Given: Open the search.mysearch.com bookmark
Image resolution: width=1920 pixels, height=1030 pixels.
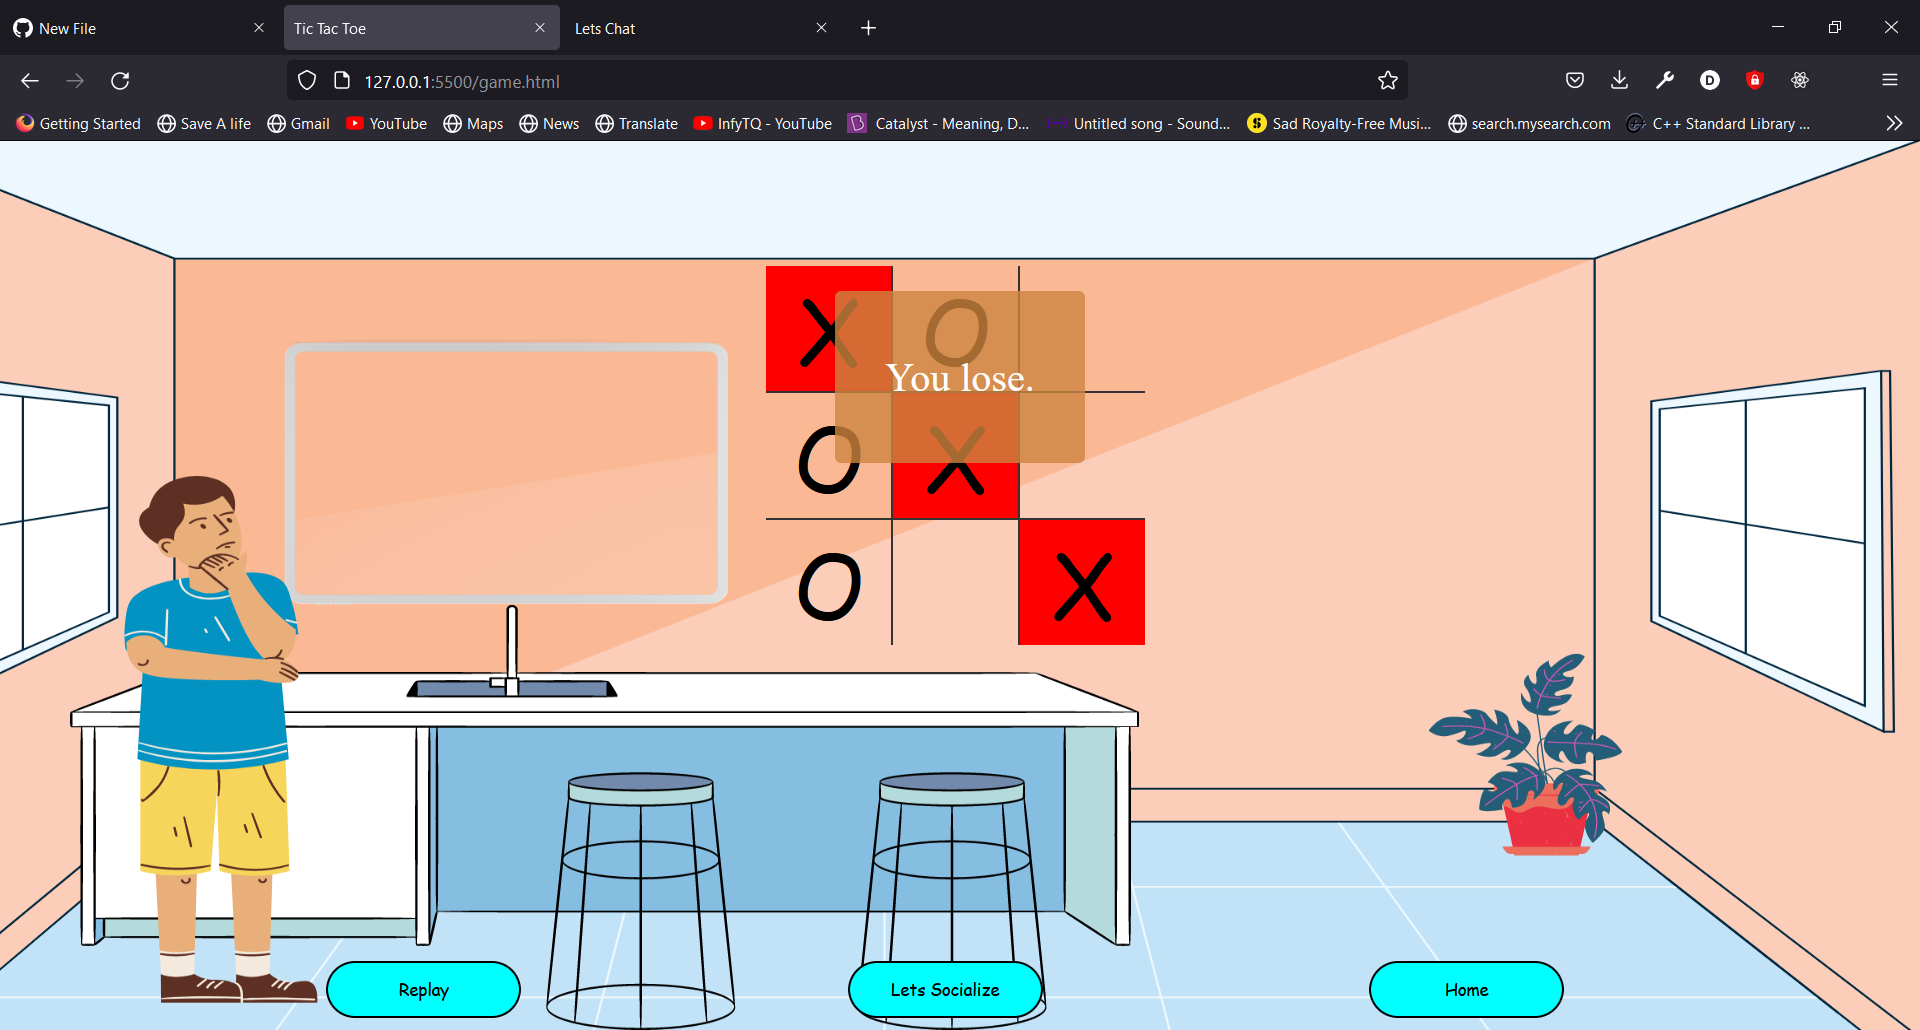Looking at the screenshot, I should pos(1529,123).
